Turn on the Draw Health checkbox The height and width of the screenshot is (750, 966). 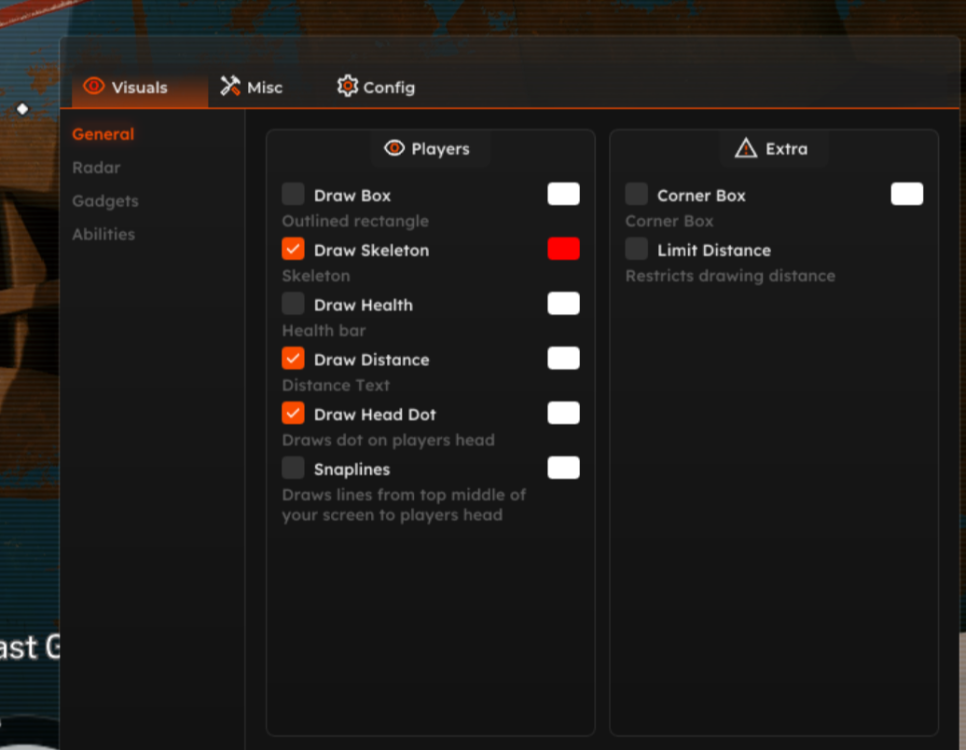coord(293,304)
